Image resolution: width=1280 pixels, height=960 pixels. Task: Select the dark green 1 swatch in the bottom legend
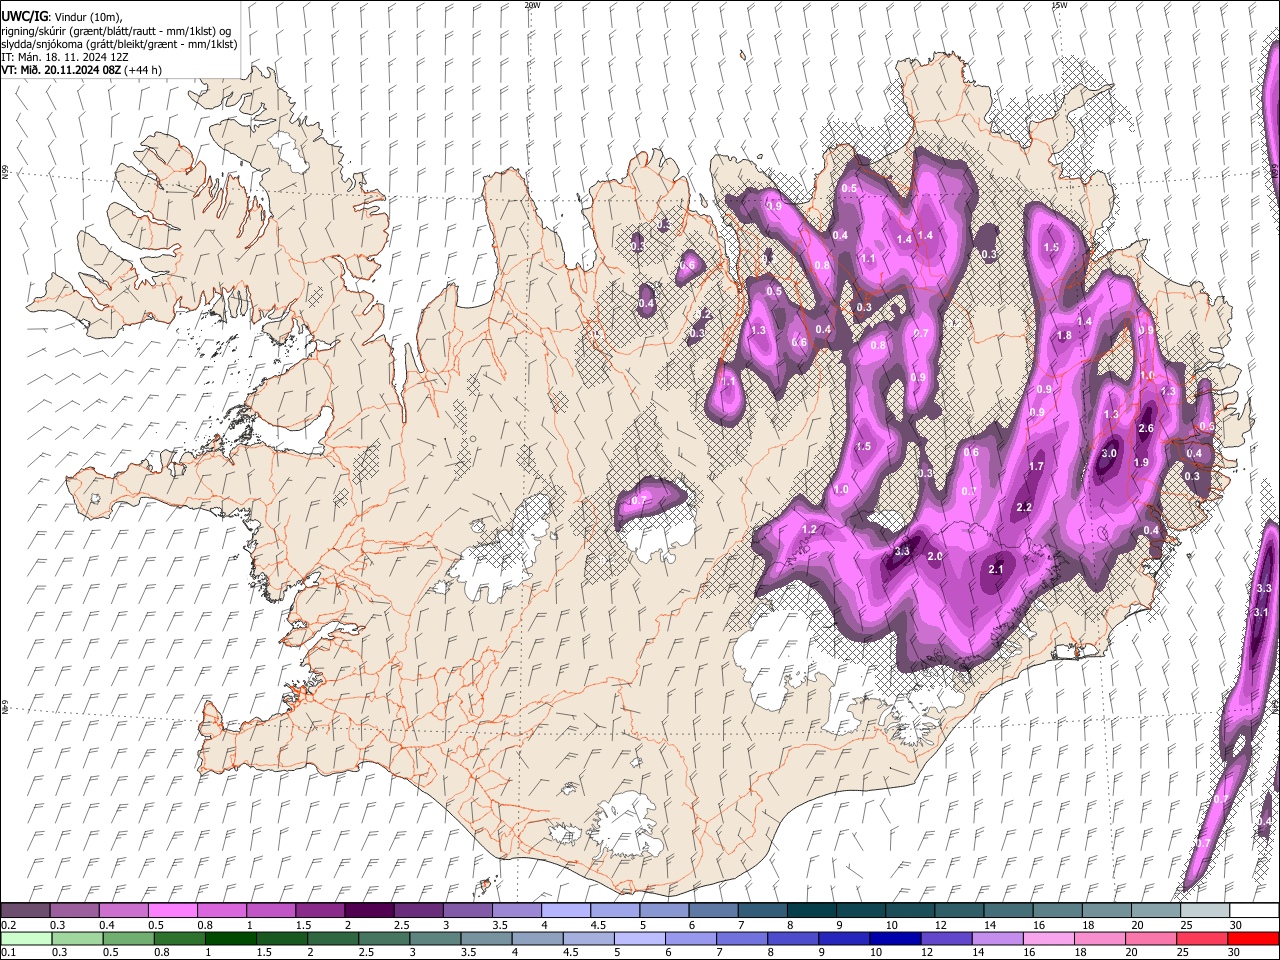point(231,938)
